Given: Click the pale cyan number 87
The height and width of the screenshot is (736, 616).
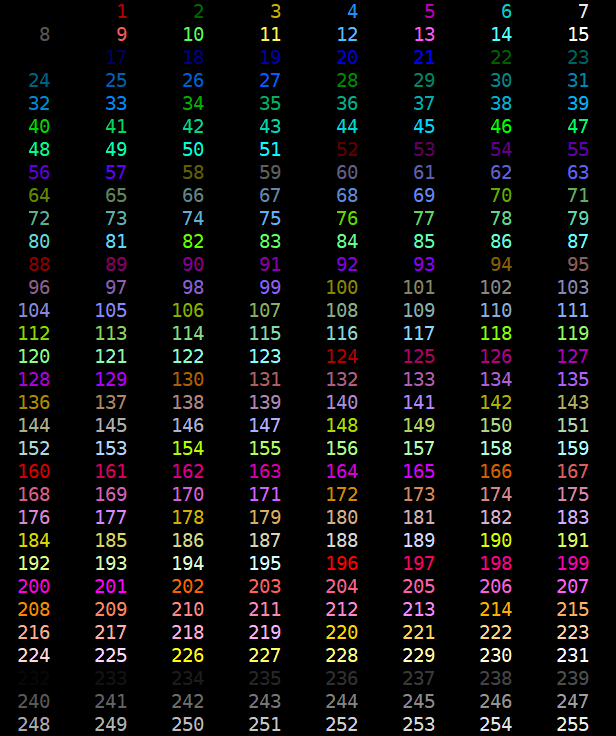Looking at the screenshot, I should (x=578, y=241).
